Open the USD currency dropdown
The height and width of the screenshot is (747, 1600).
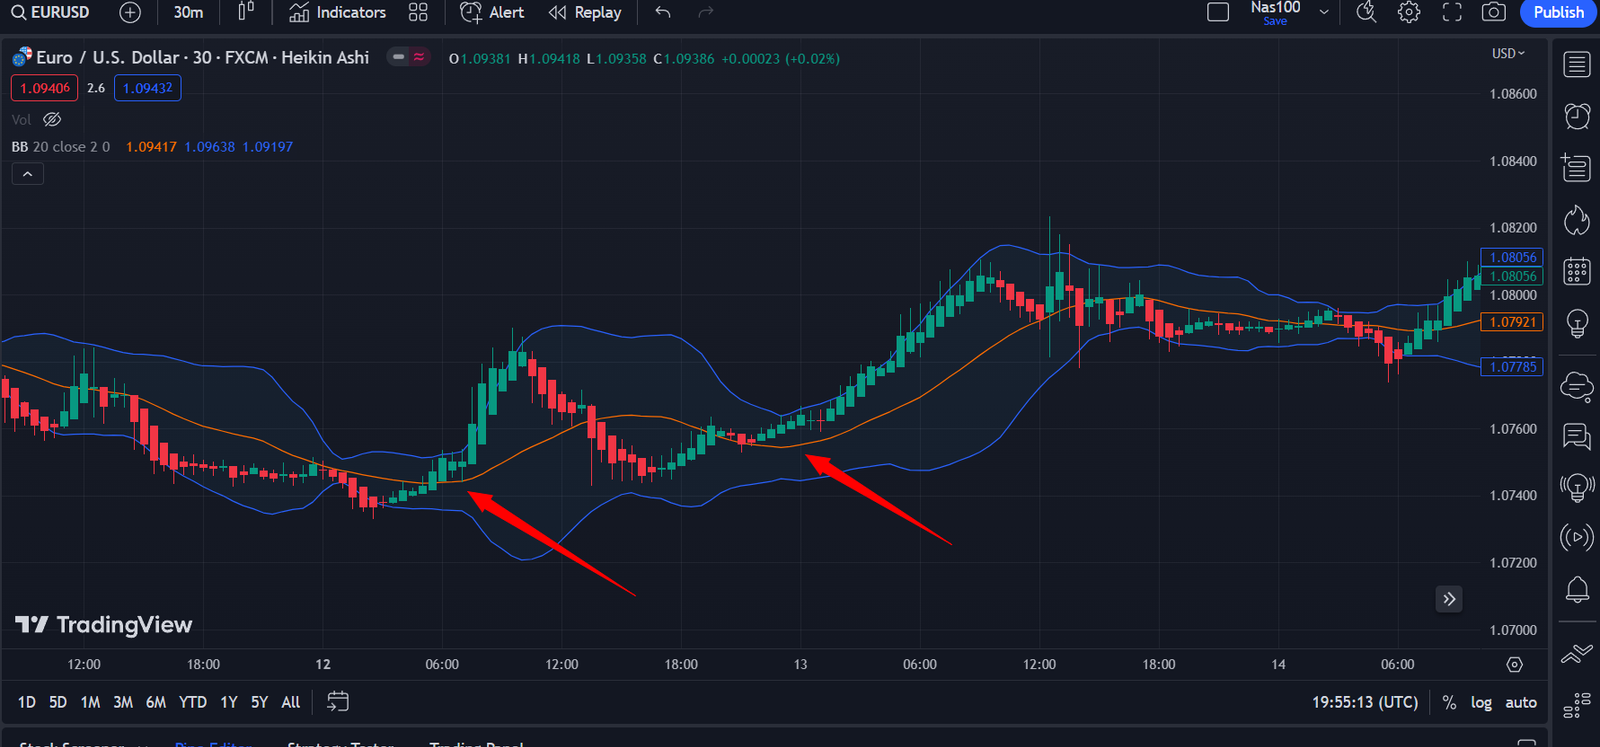point(1508,54)
